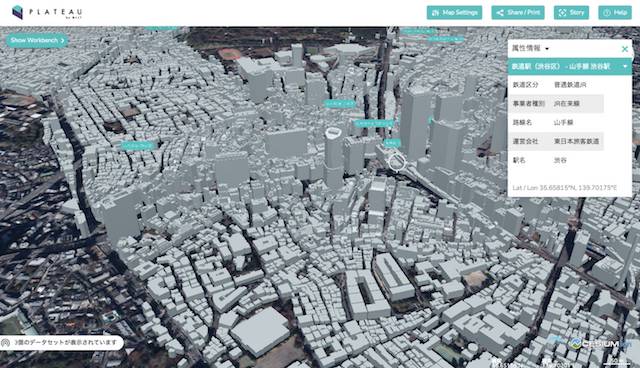Viewport: 640px width, 368px height.
Task: Expand the 属性情報 dropdown arrow
Action: click(547, 49)
